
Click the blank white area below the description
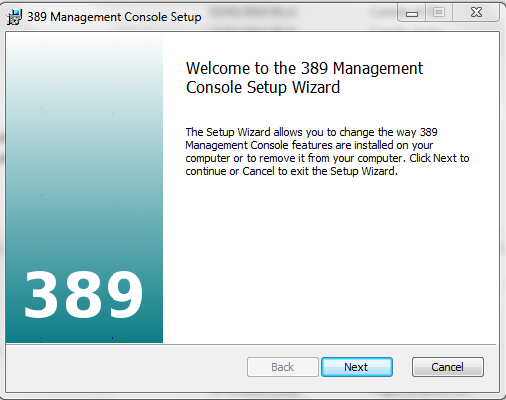[330, 260]
